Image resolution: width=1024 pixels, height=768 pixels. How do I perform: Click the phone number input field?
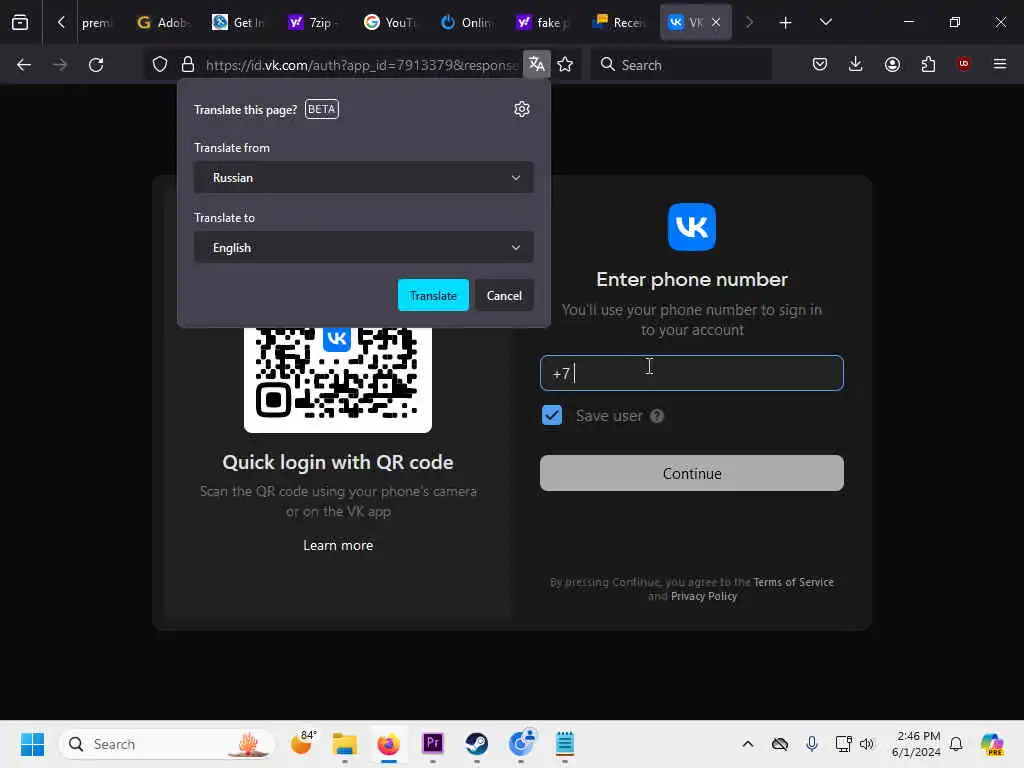(x=692, y=373)
